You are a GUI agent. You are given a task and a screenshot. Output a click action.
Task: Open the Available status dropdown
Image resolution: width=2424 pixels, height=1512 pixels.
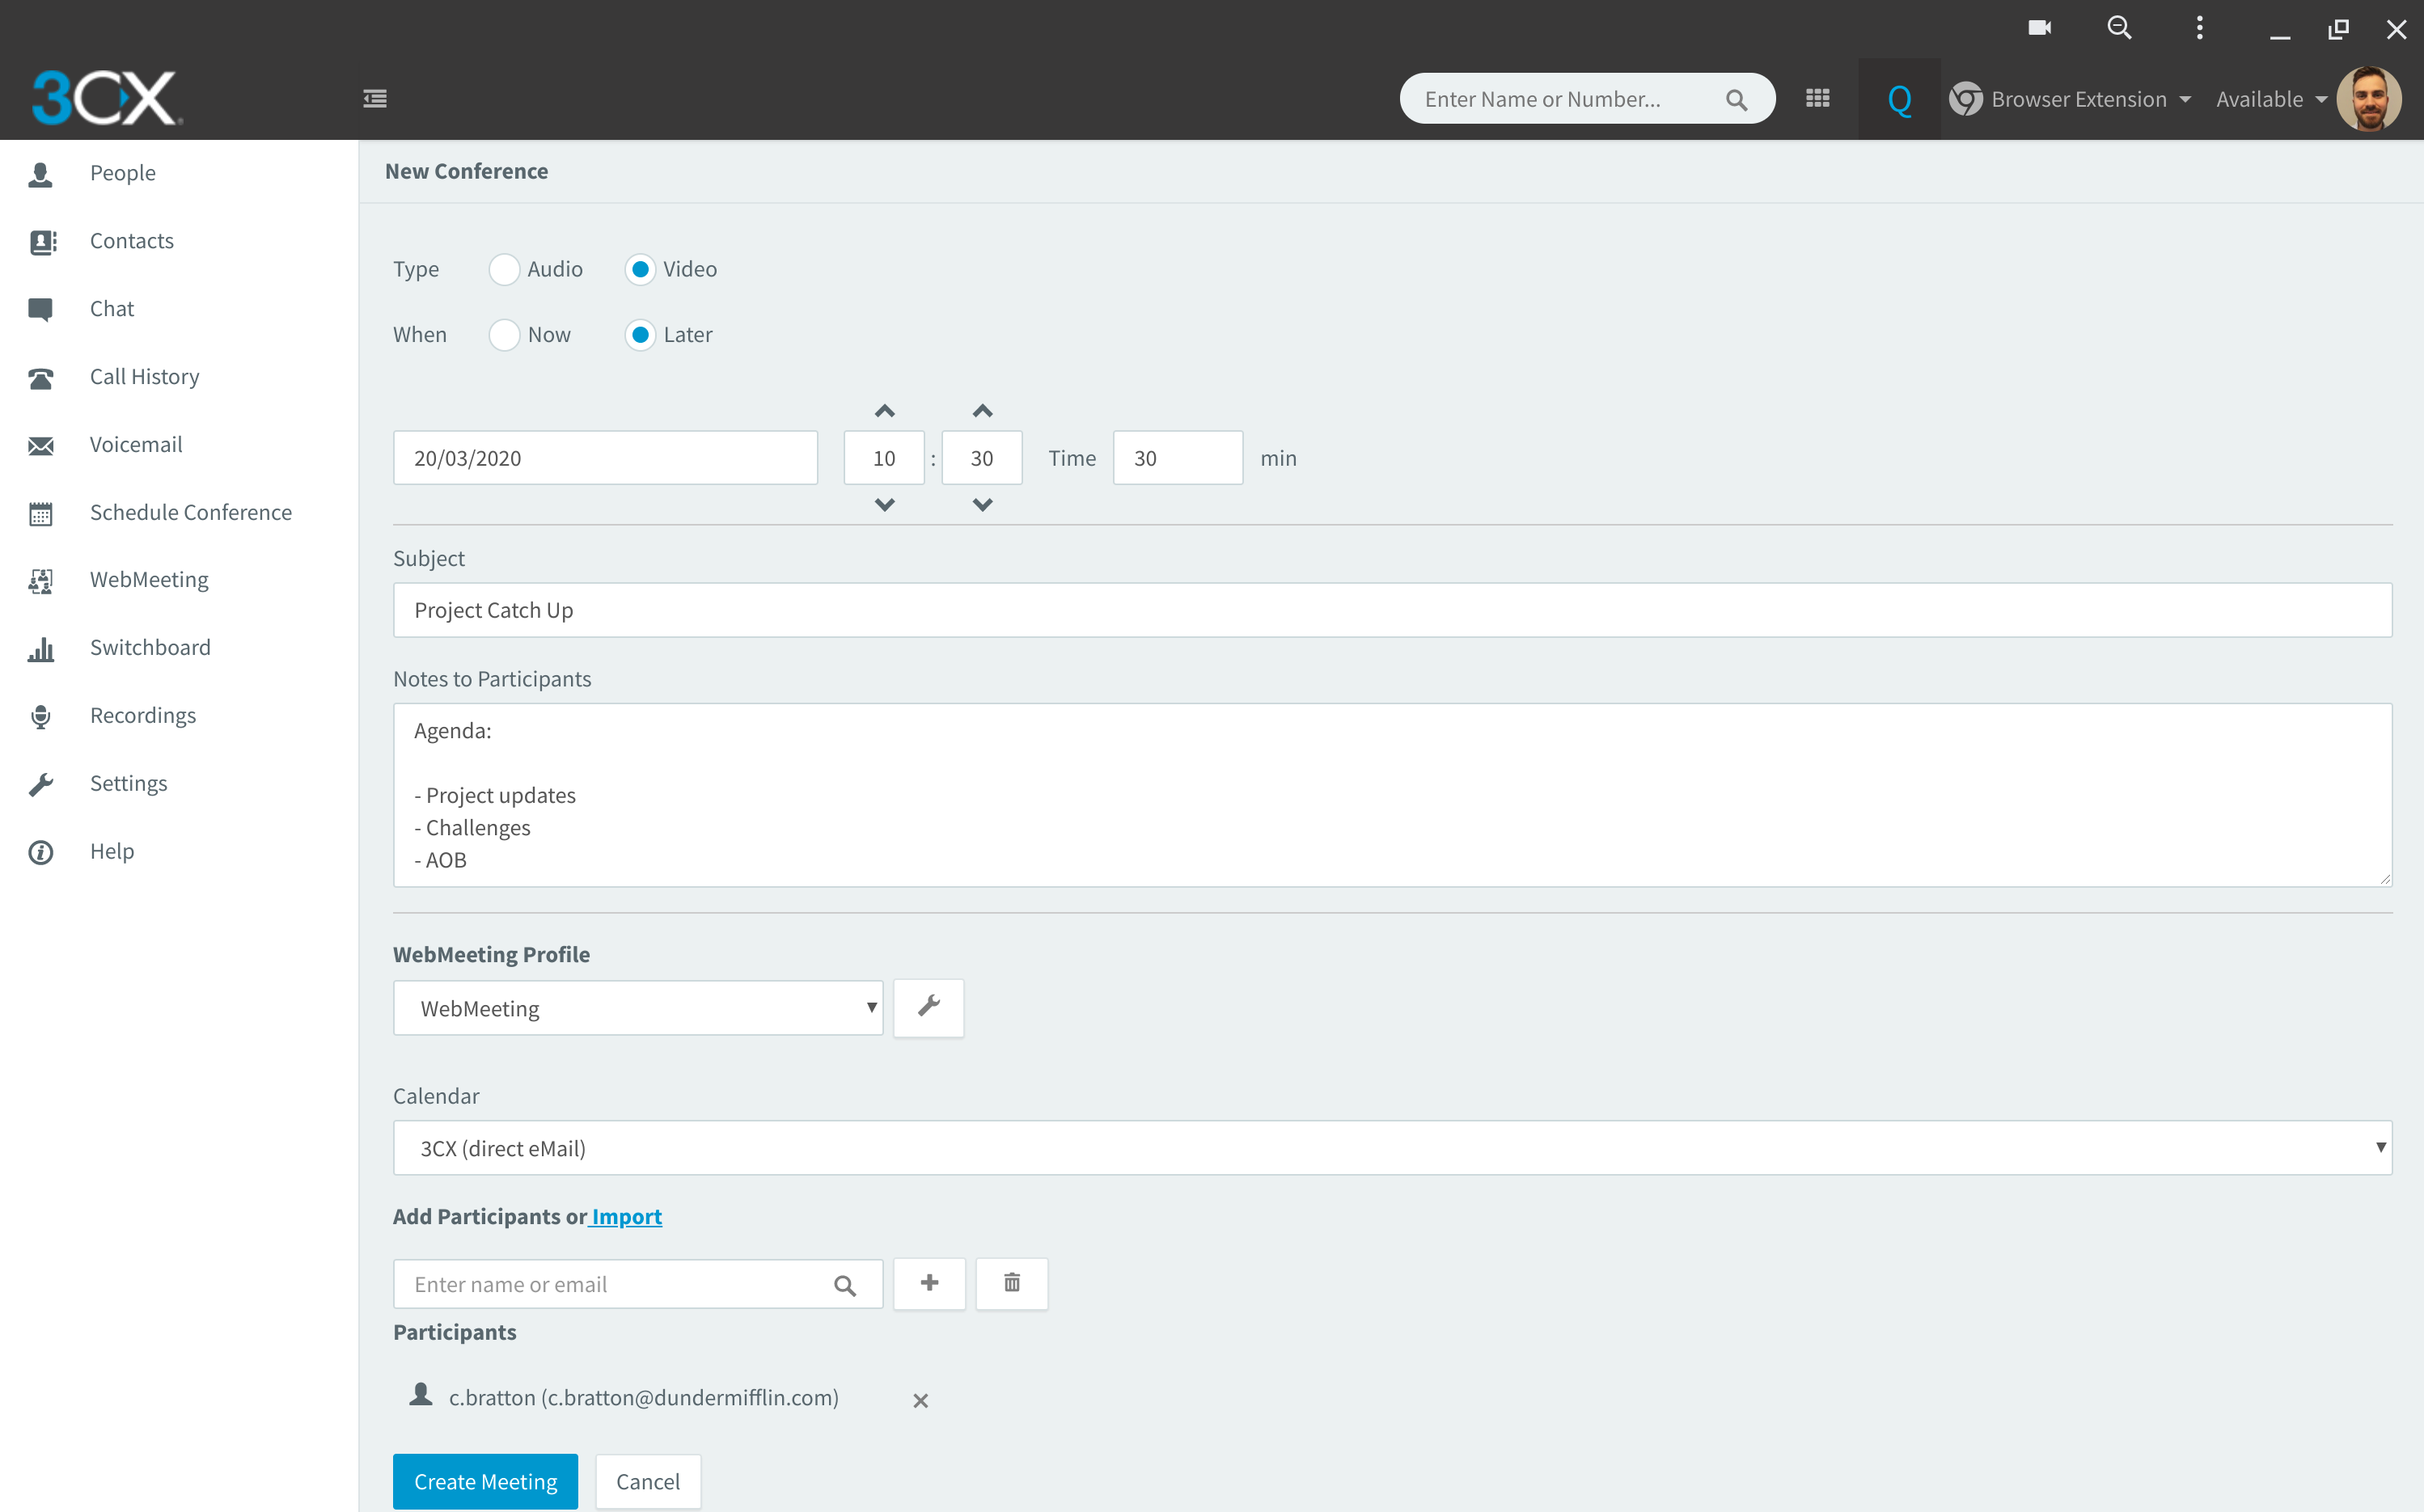click(x=2270, y=99)
